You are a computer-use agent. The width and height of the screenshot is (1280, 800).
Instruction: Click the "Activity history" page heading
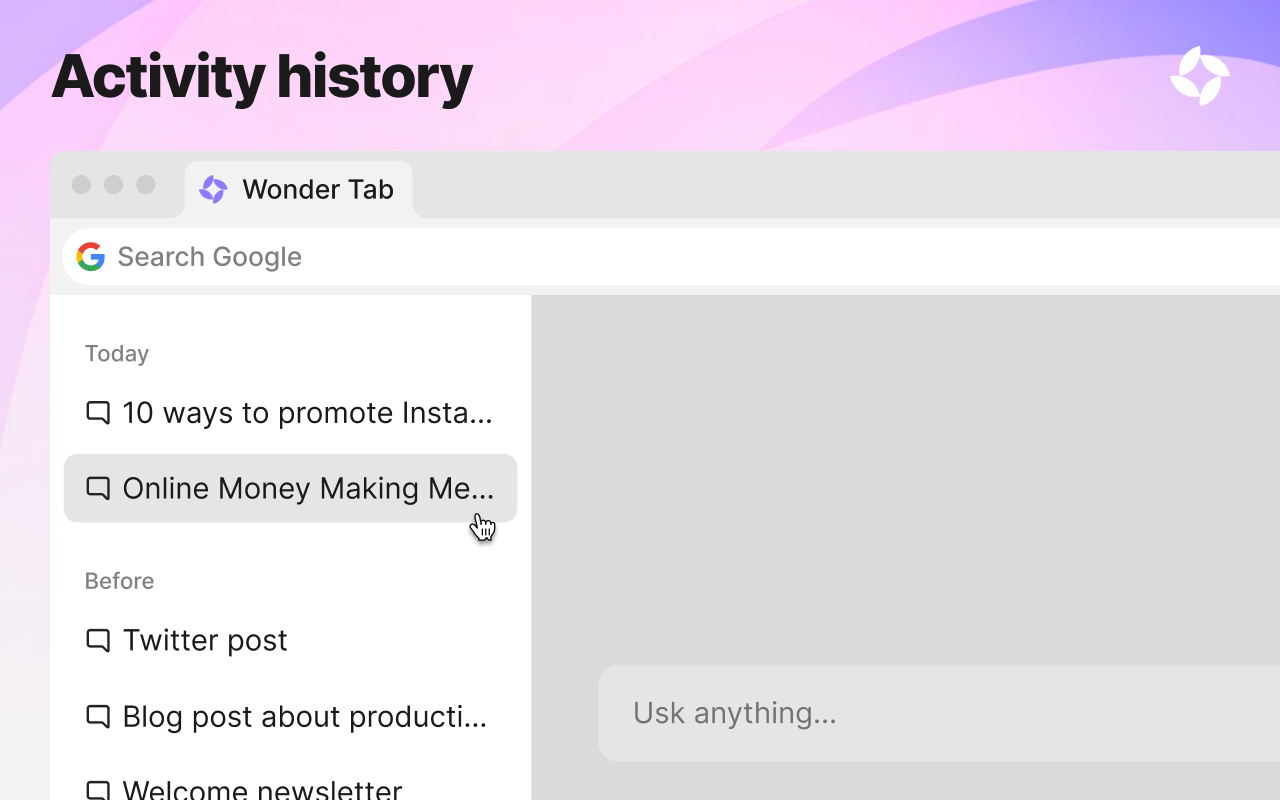pyautogui.click(x=262, y=77)
